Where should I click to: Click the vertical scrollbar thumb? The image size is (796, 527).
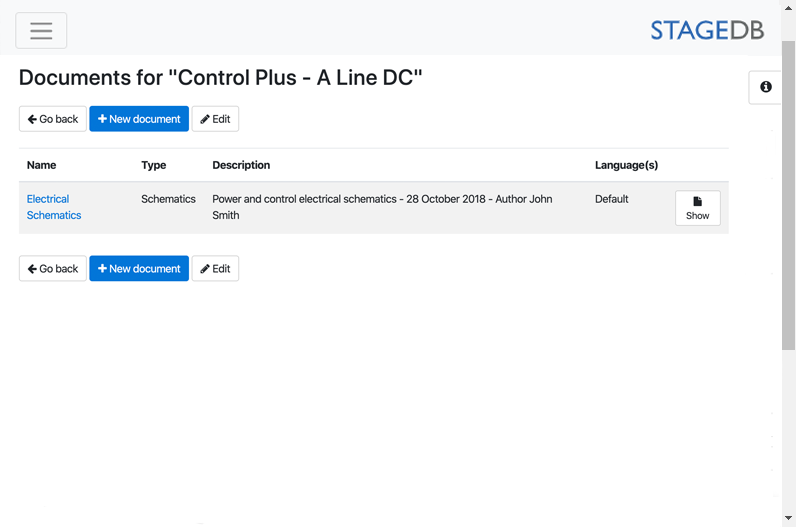(x=788, y=195)
